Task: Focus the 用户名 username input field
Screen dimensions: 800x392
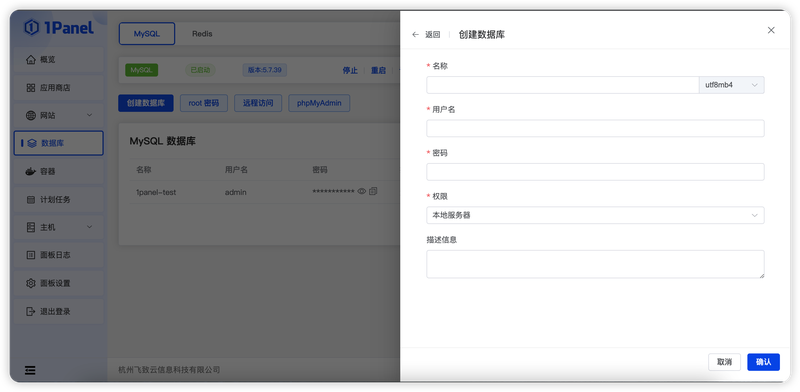Action: (595, 129)
